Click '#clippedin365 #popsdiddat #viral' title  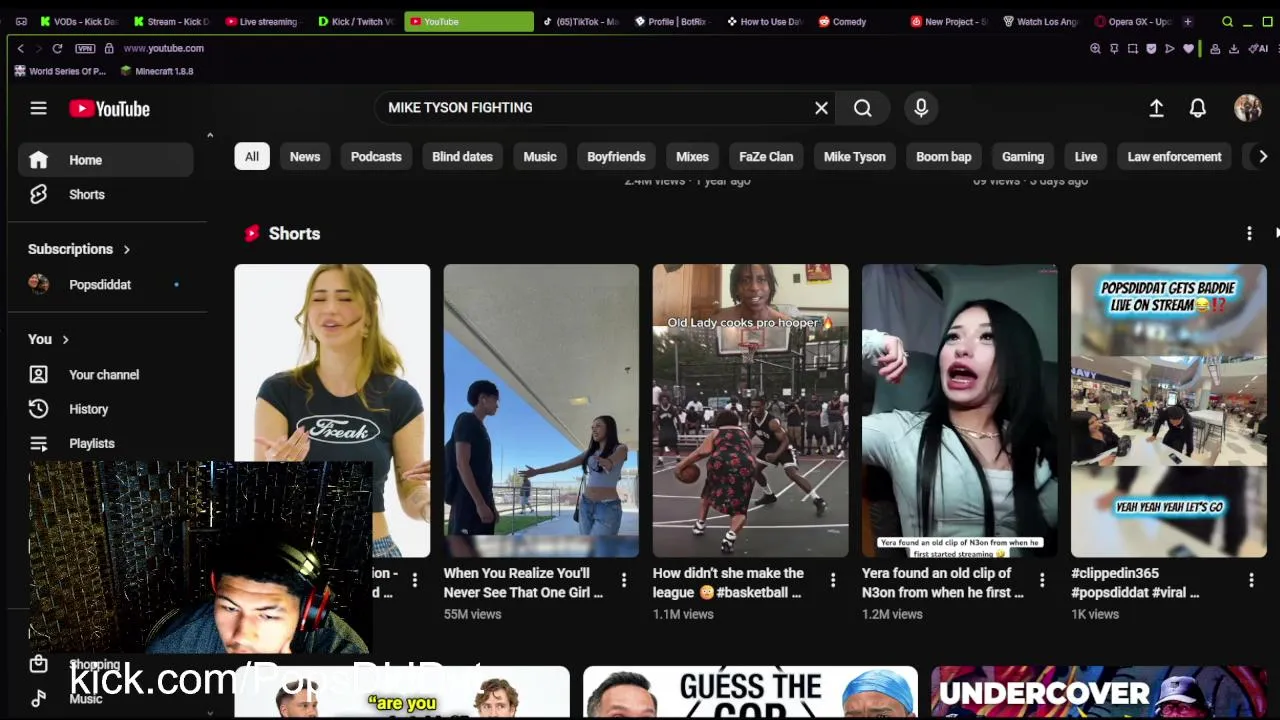point(1135,583)
